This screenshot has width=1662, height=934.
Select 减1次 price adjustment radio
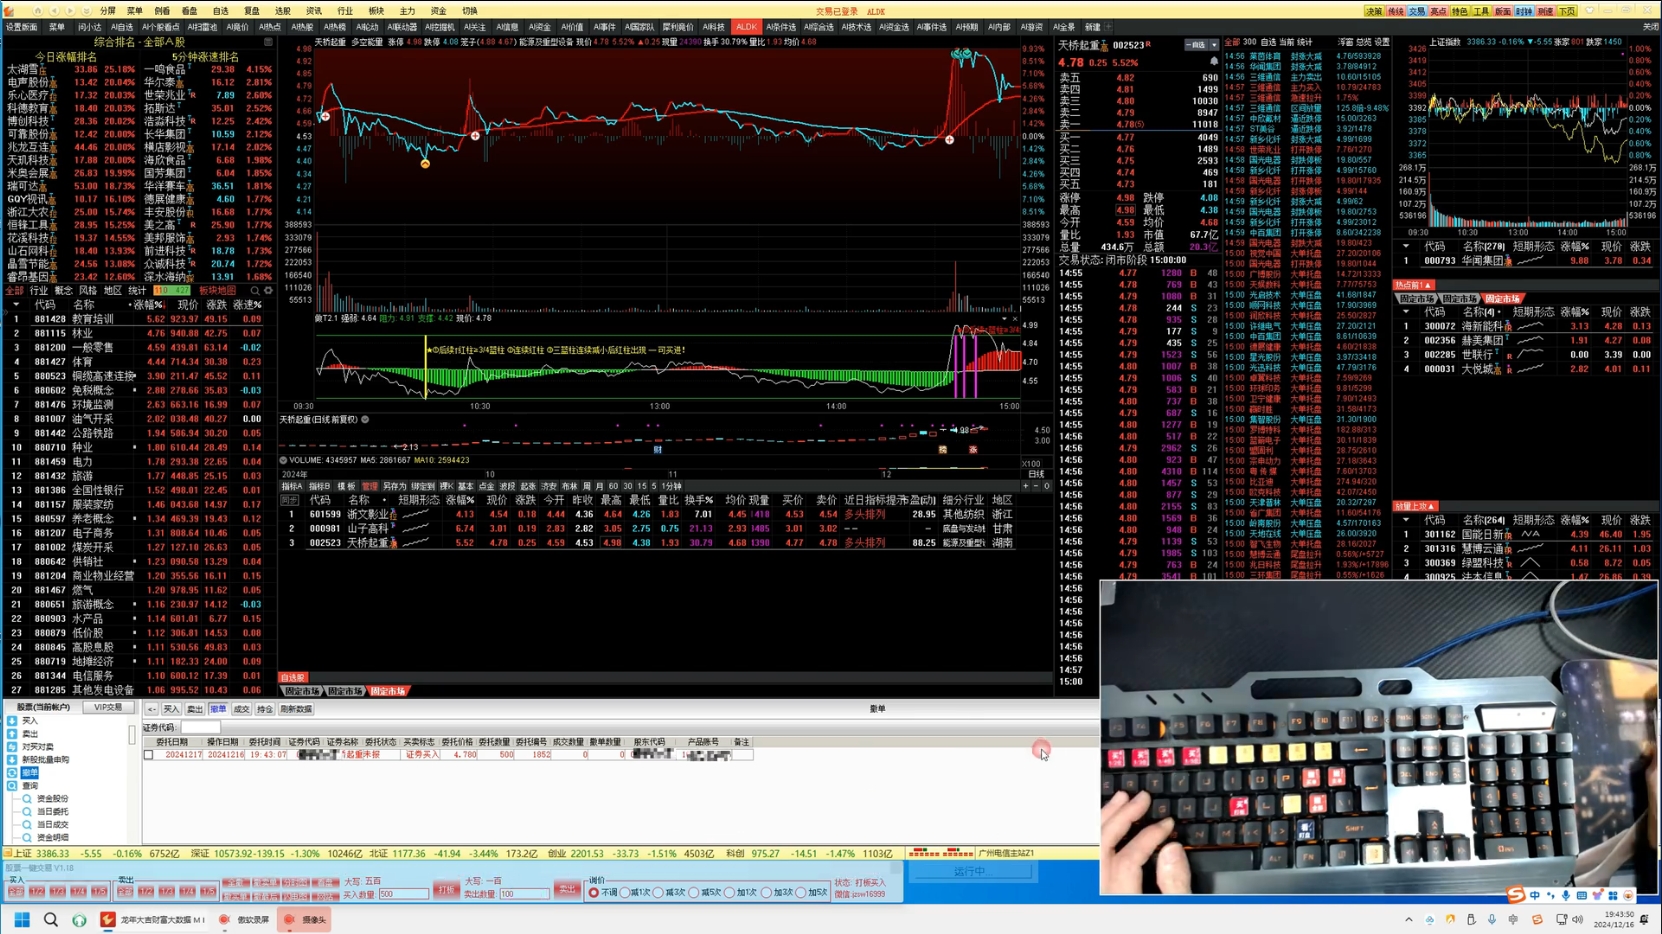click(626, 892)
